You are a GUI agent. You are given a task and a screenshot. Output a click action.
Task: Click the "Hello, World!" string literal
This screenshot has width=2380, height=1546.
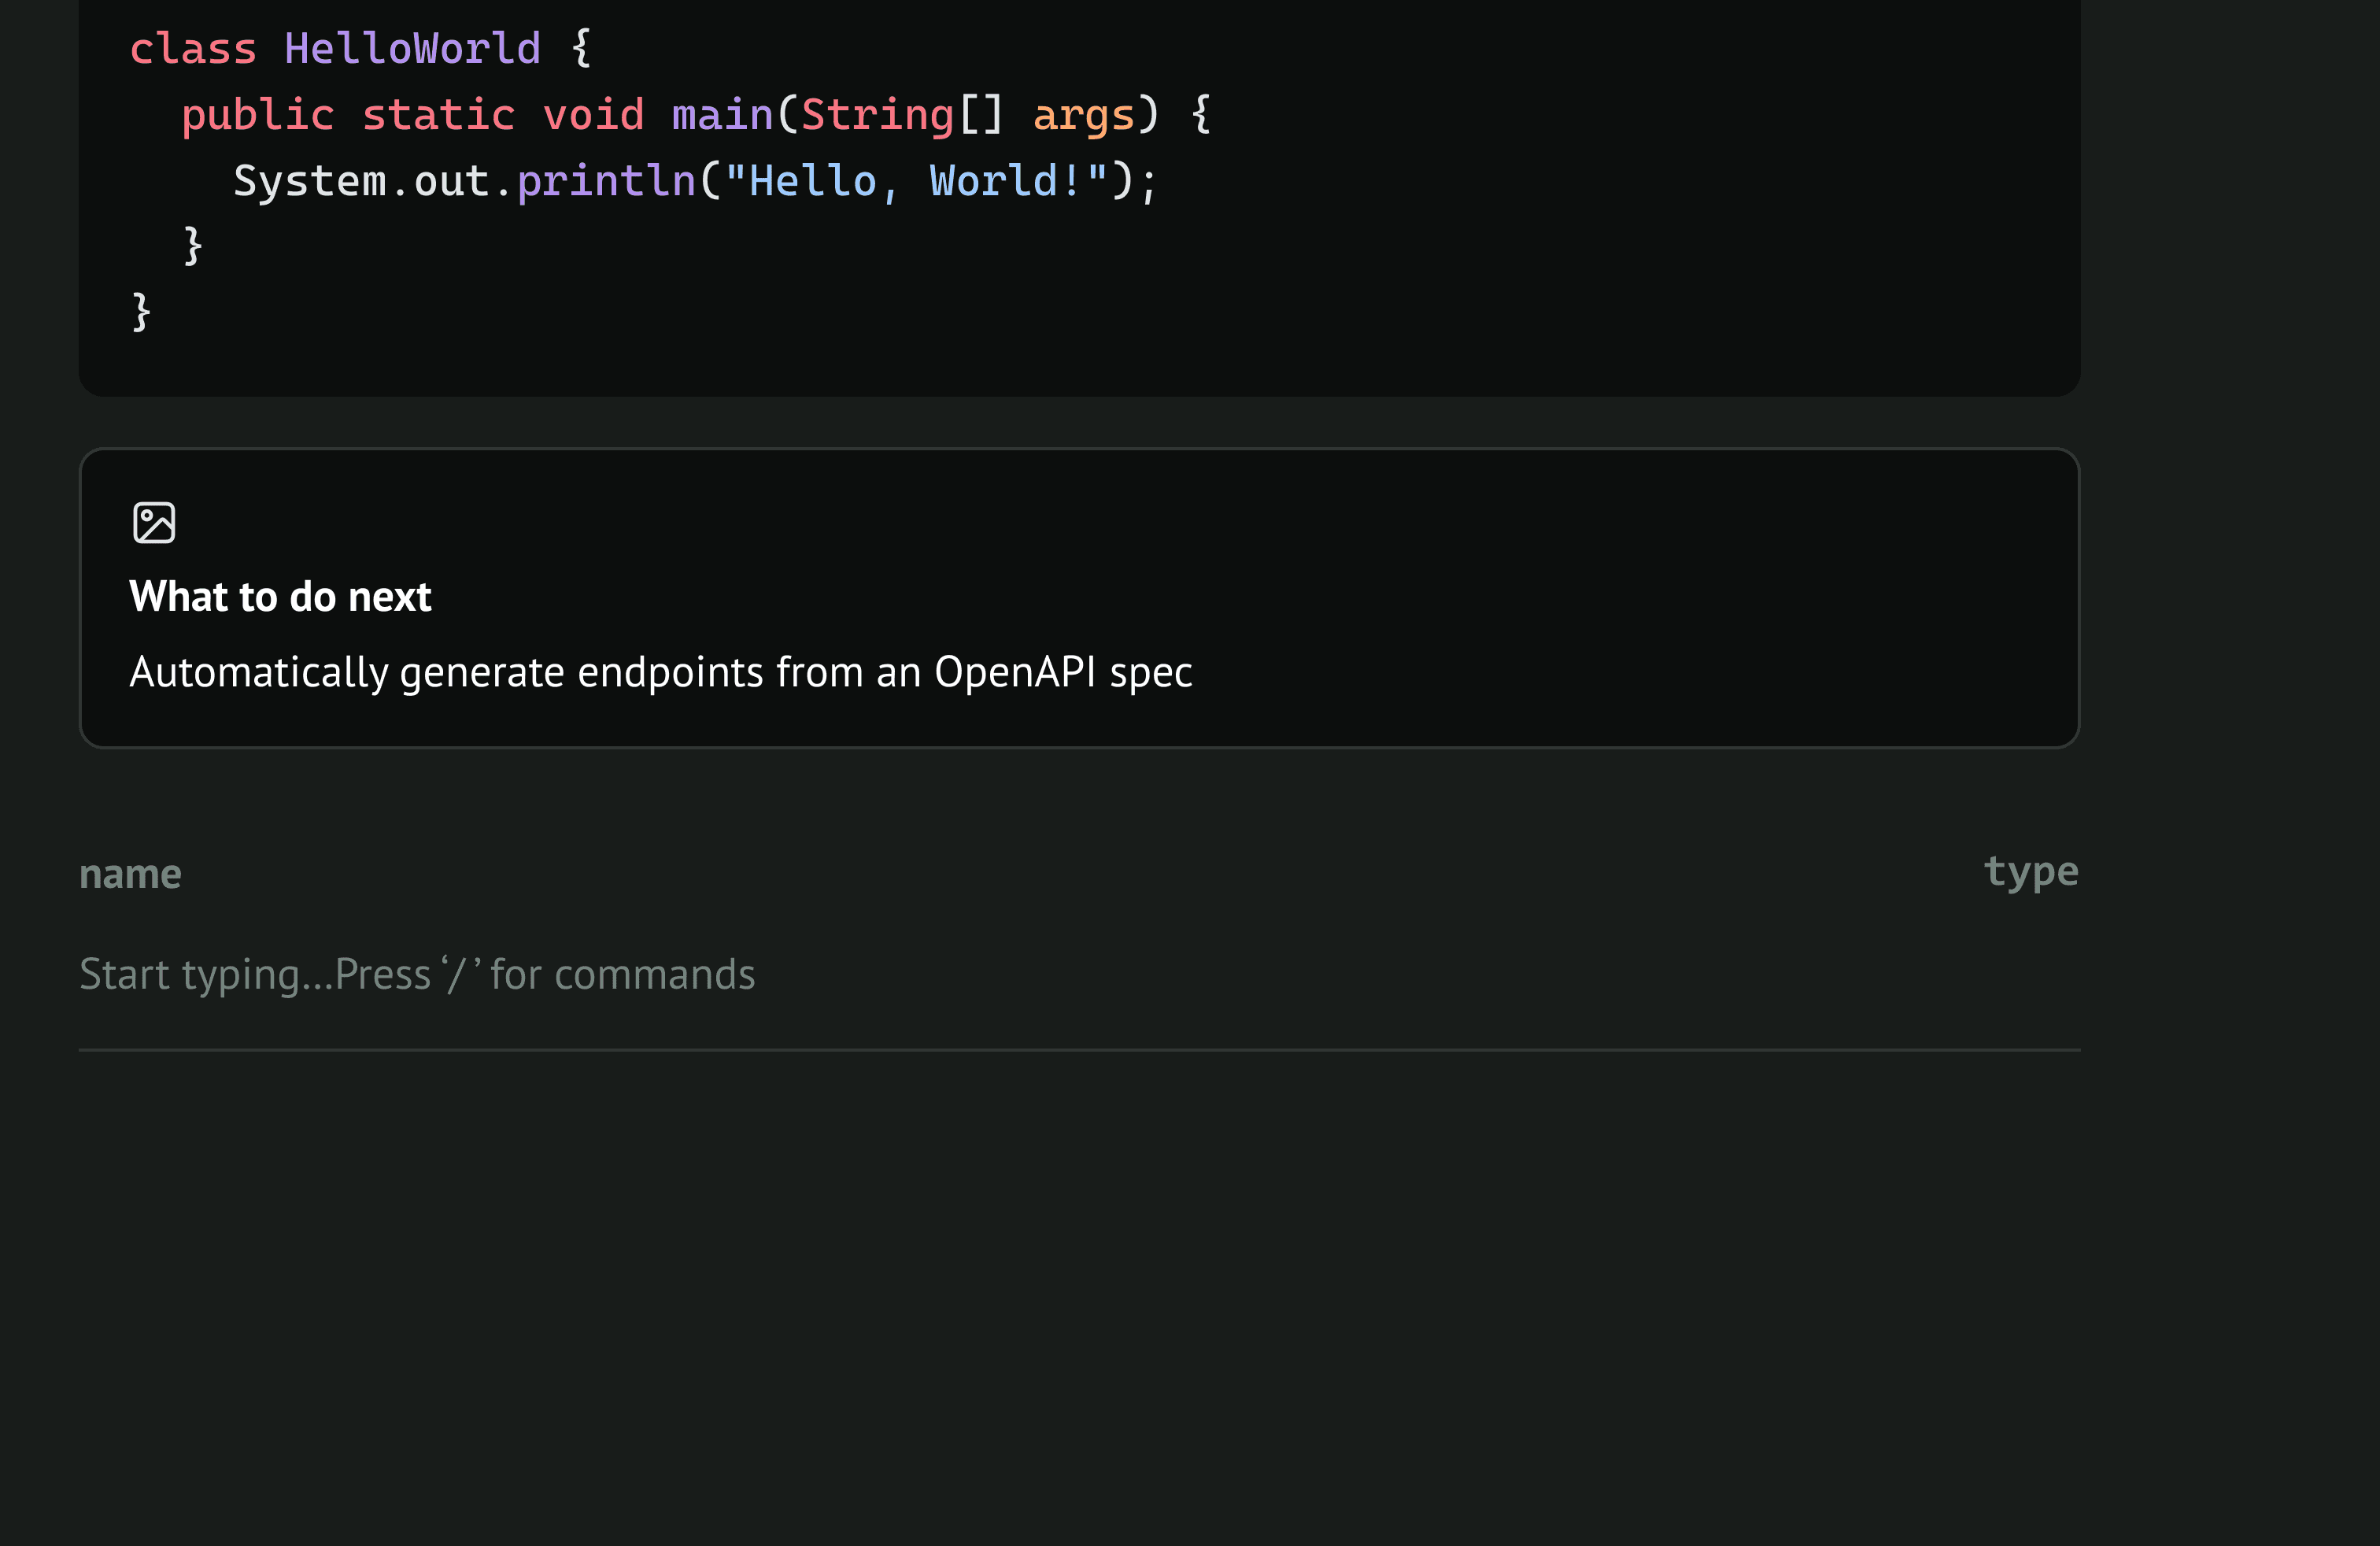[916, 181]
